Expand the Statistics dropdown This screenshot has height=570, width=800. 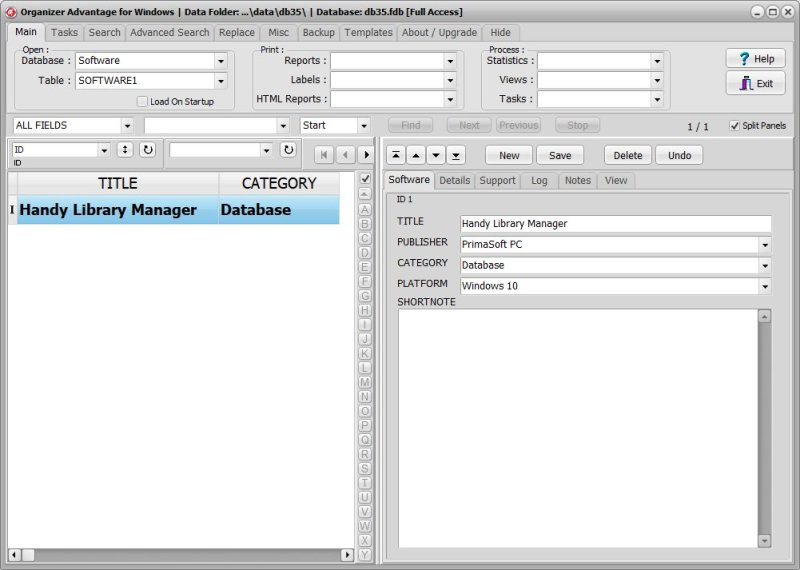coord(657,61)
